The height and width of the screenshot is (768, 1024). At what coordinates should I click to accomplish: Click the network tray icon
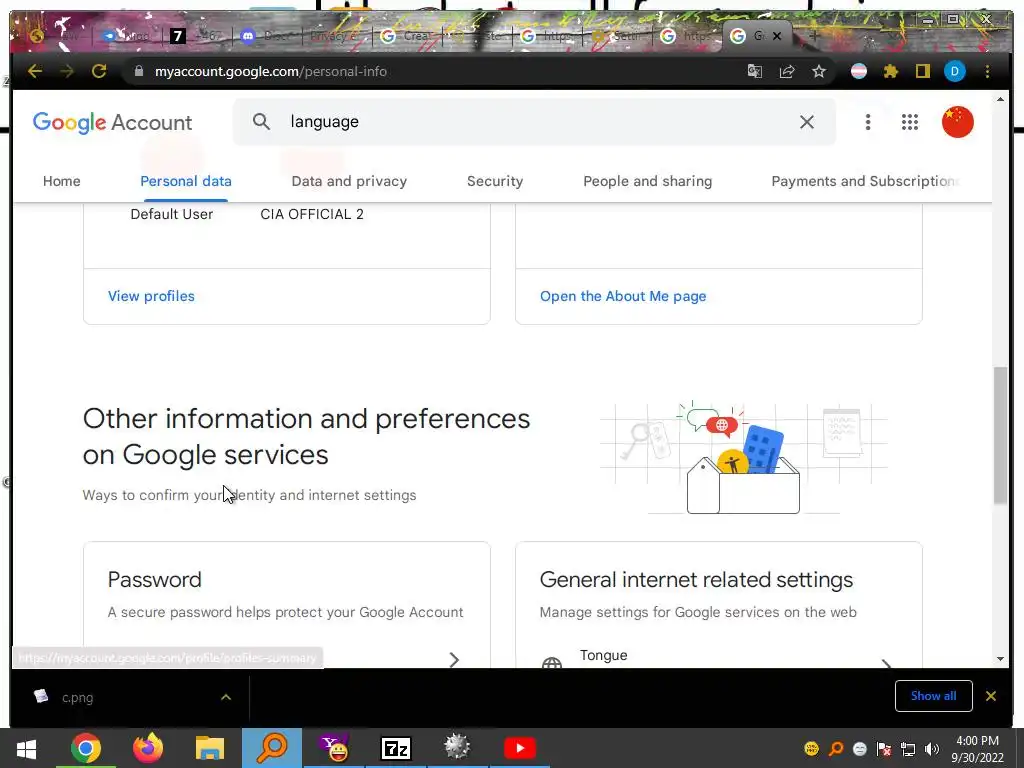click(908, 749)
